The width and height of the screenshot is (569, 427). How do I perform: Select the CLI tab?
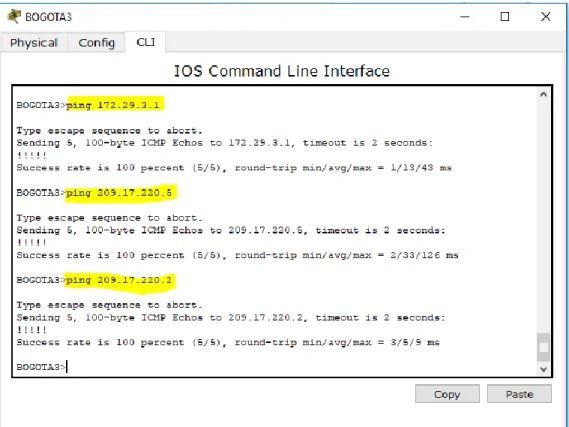(146, 42)
